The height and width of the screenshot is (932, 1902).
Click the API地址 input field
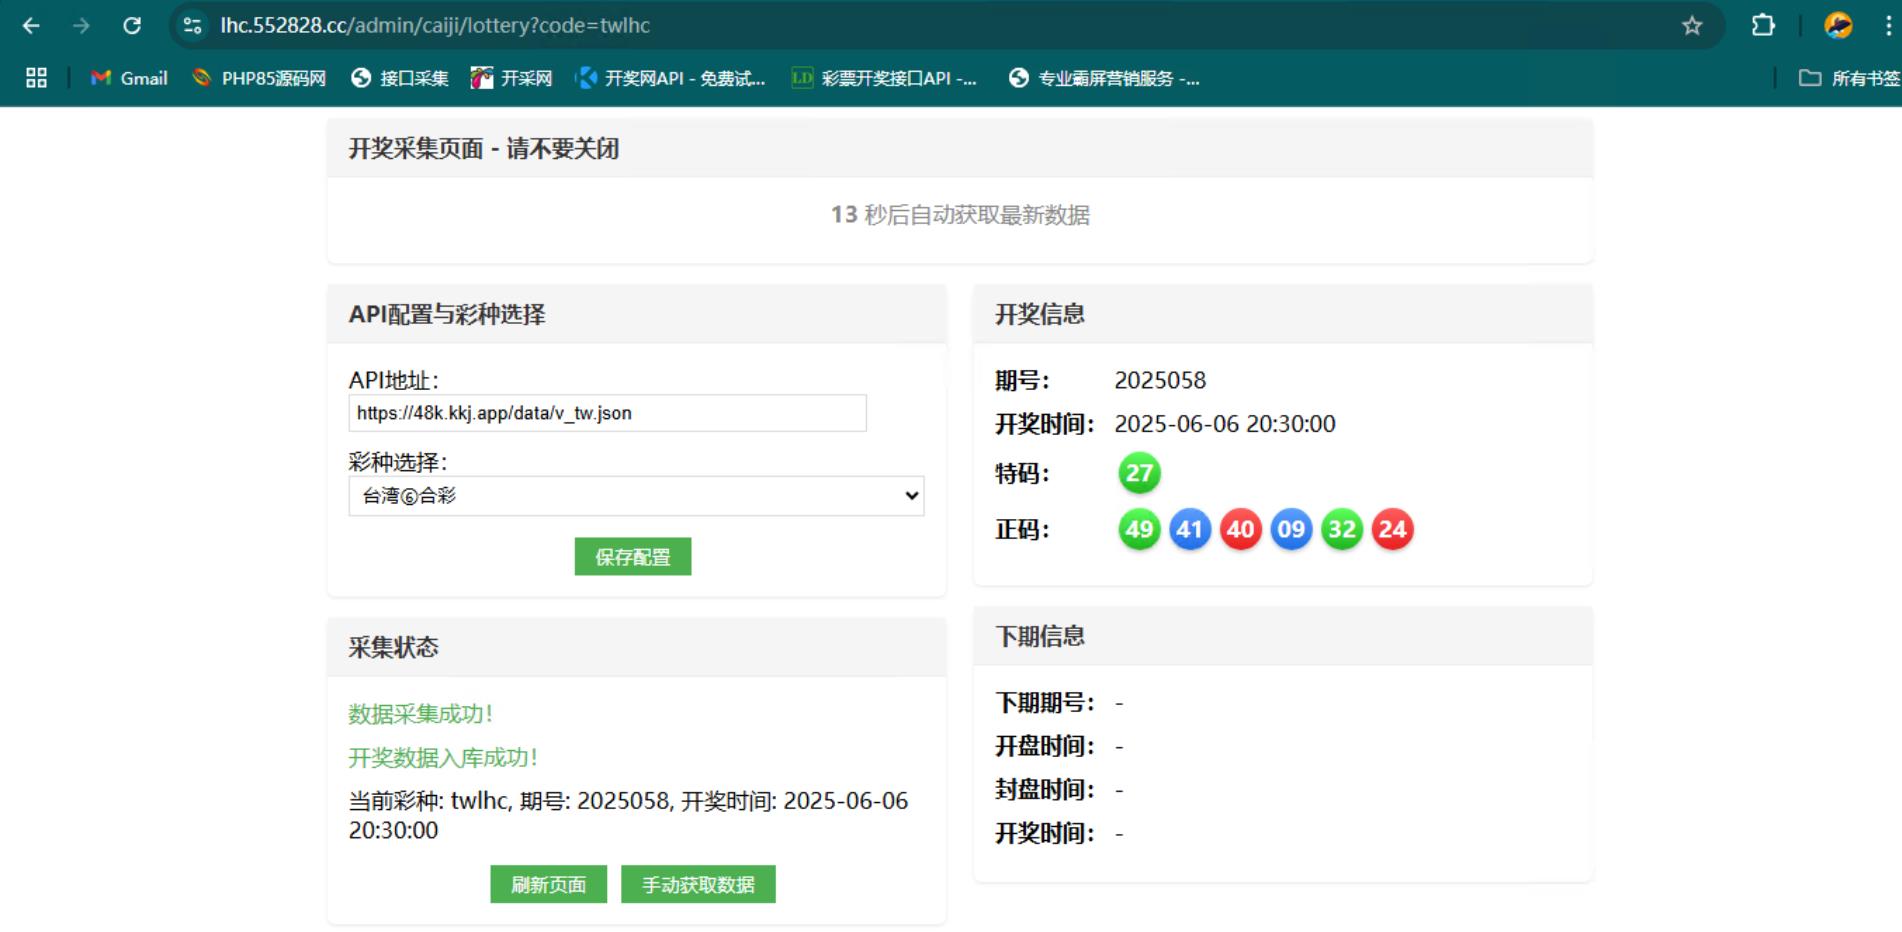[607, 413]
